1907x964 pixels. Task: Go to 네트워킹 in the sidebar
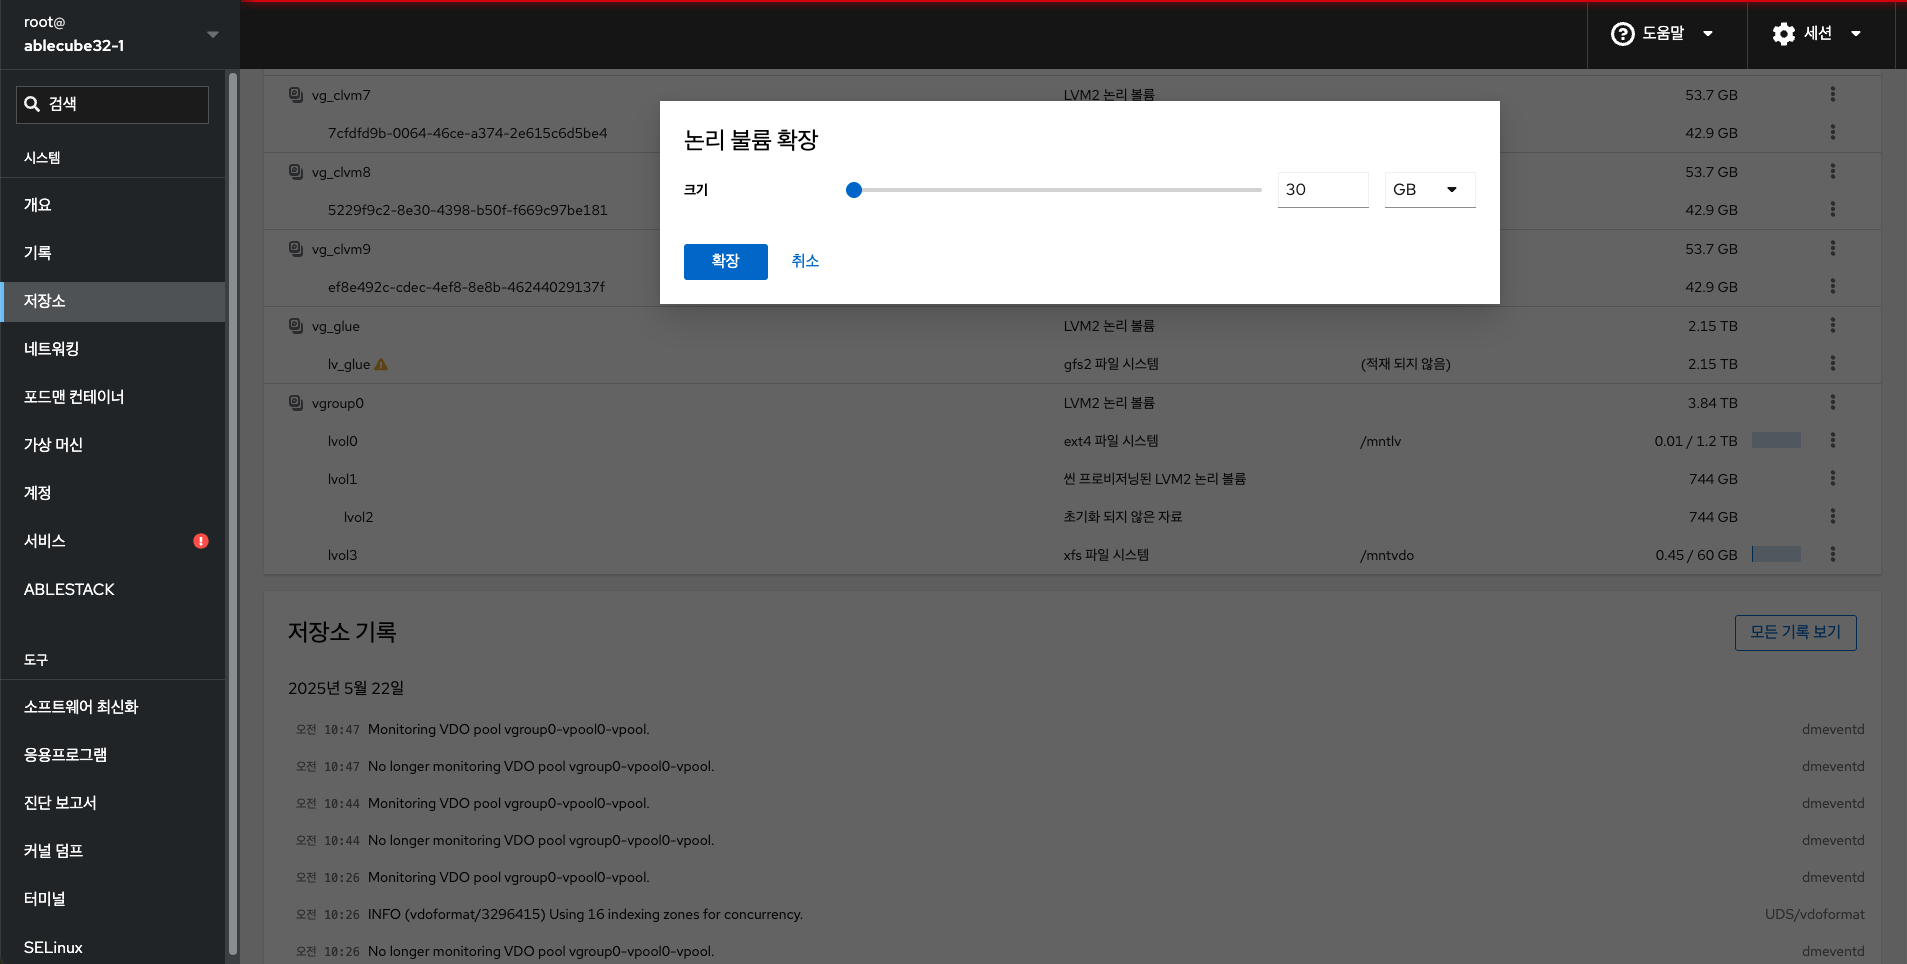[x=52, y=349]
